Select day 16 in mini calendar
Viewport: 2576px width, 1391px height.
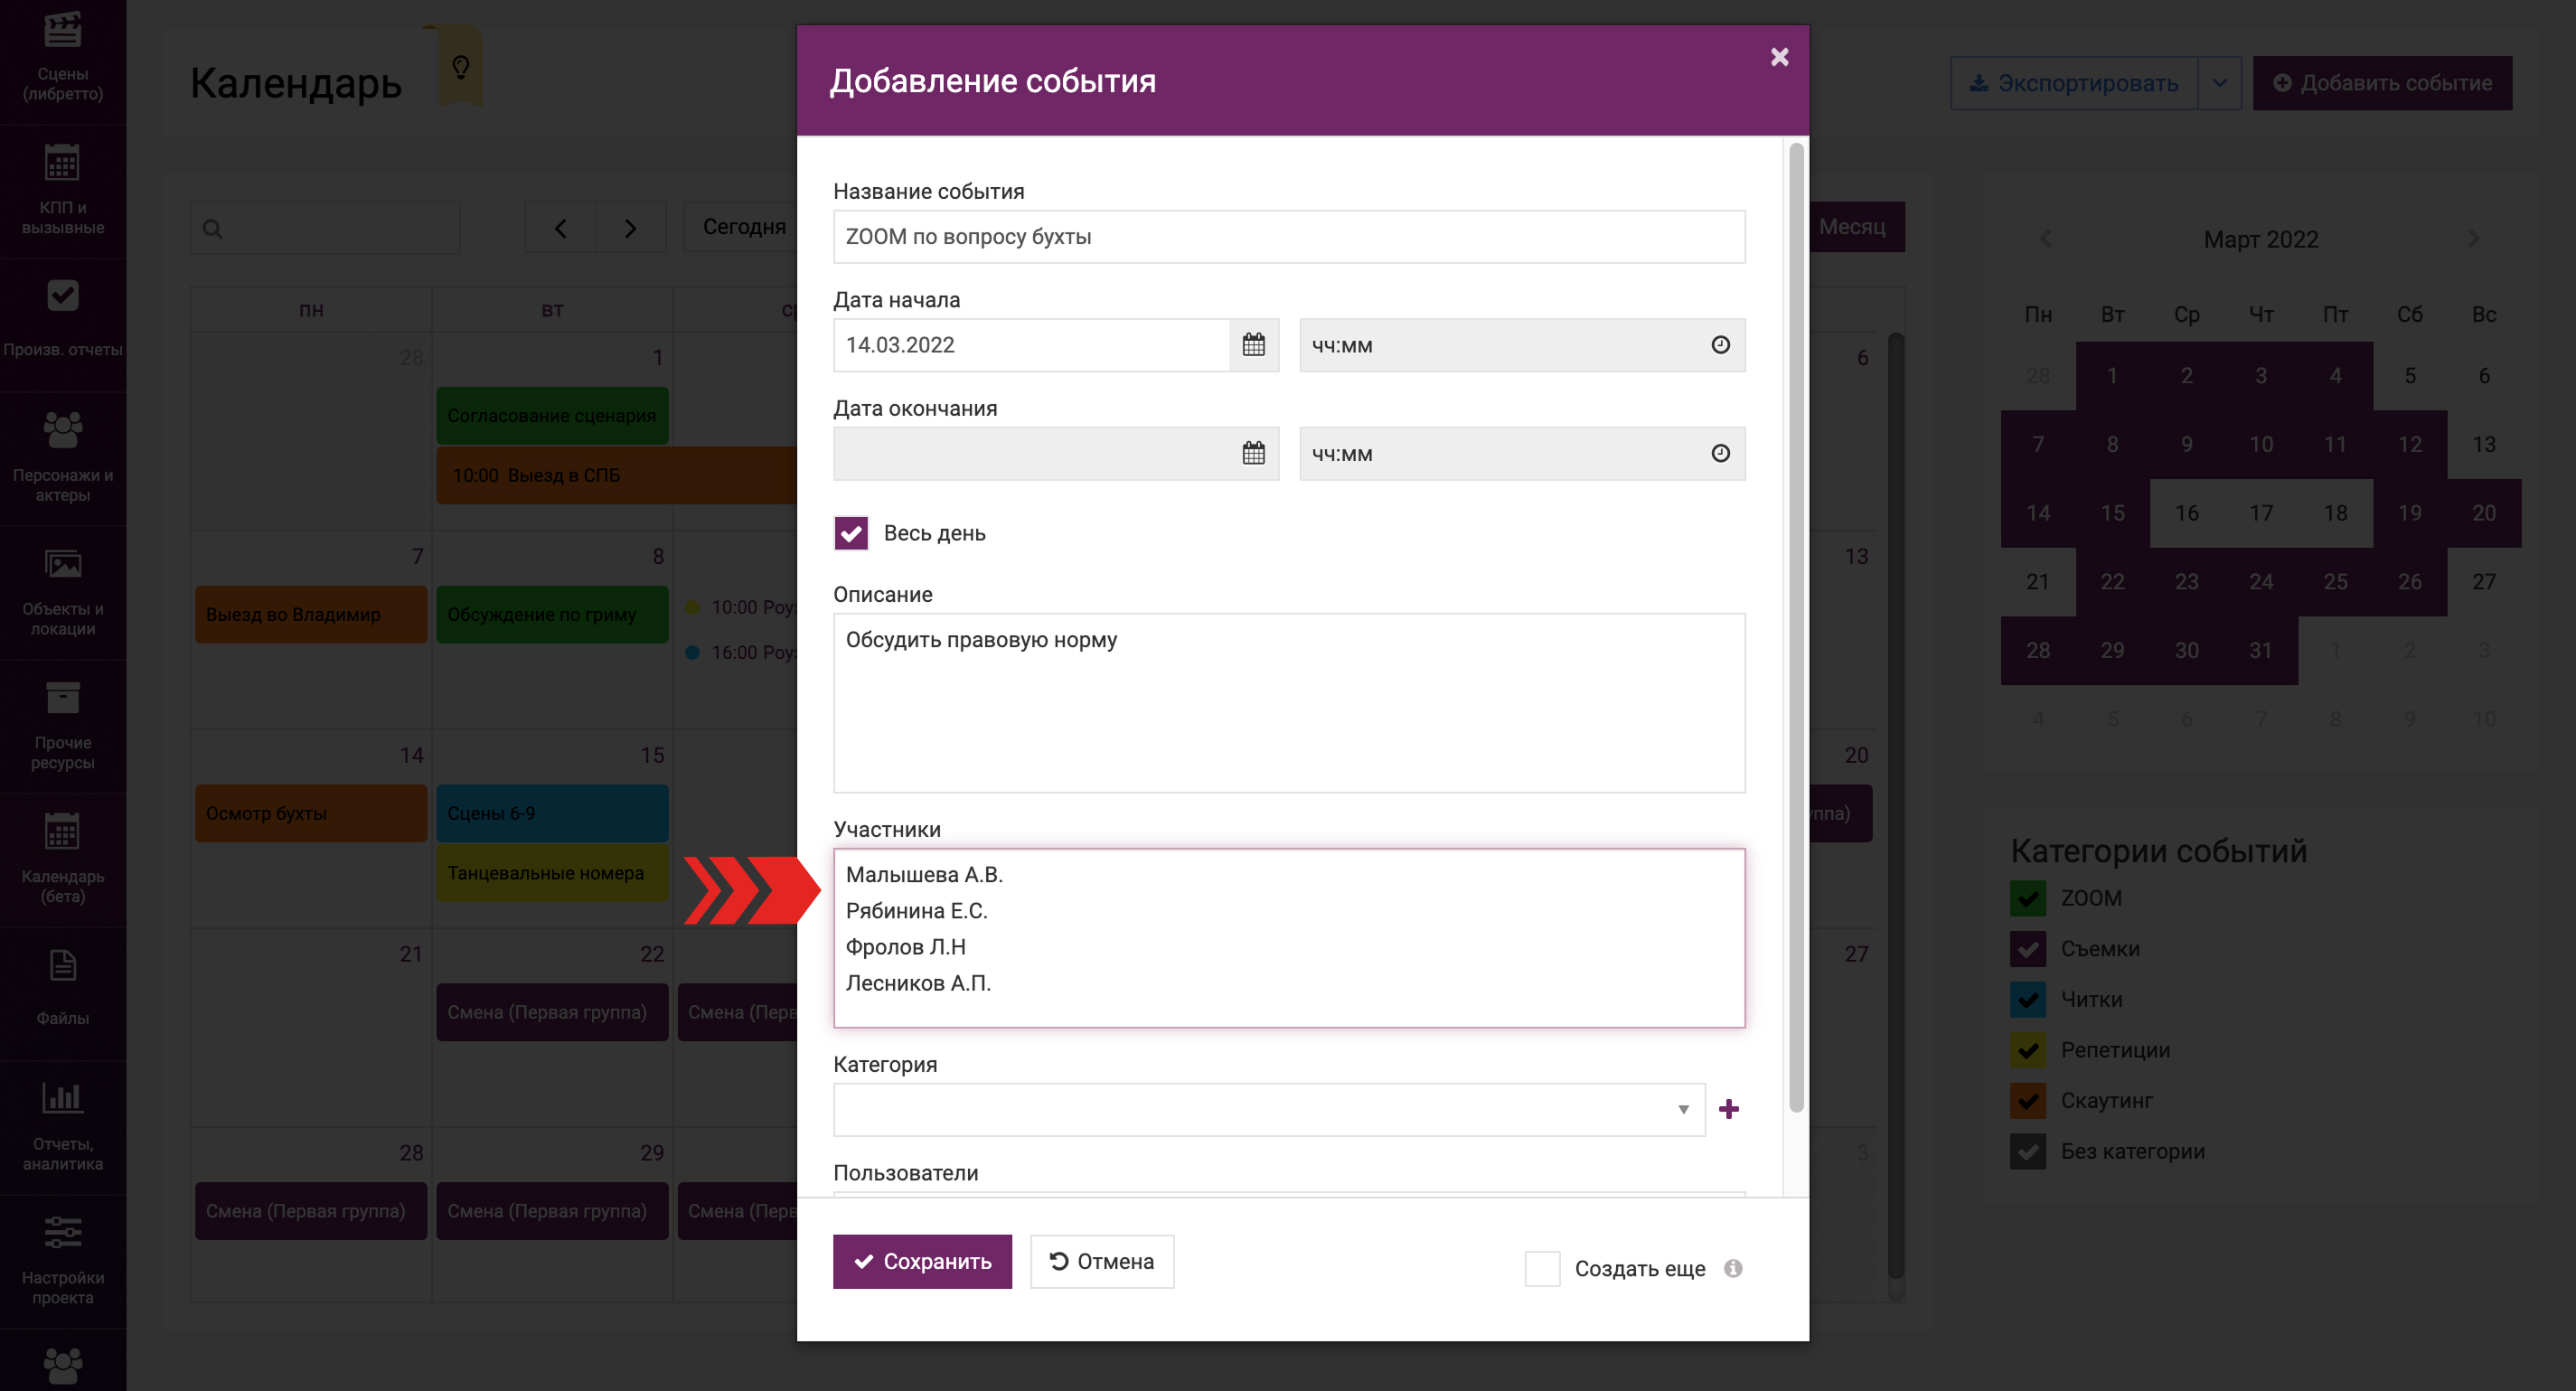[x=2187, y=513]
